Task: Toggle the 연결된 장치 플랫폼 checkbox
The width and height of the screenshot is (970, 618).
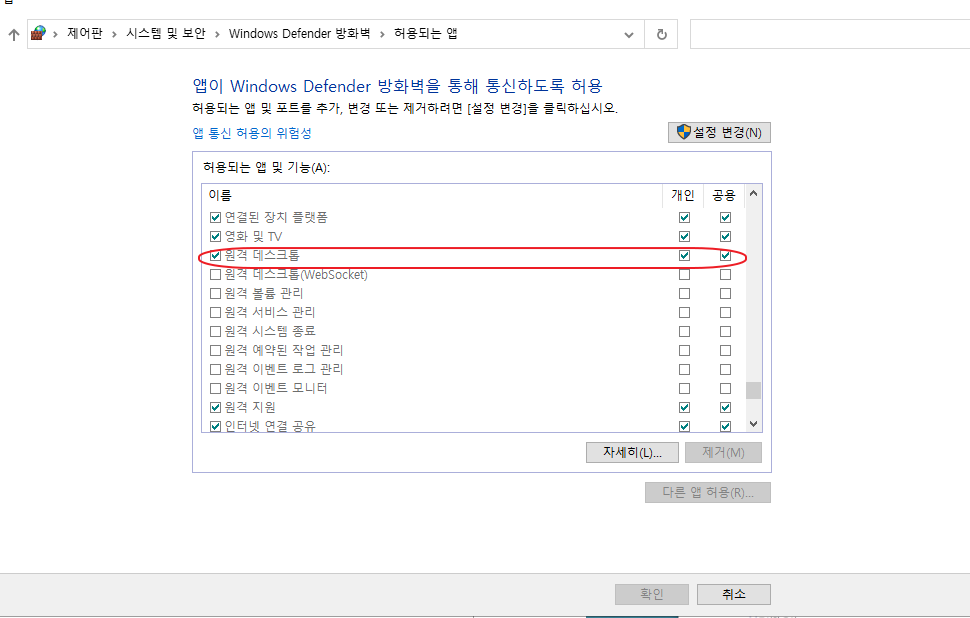Action: 215,217
